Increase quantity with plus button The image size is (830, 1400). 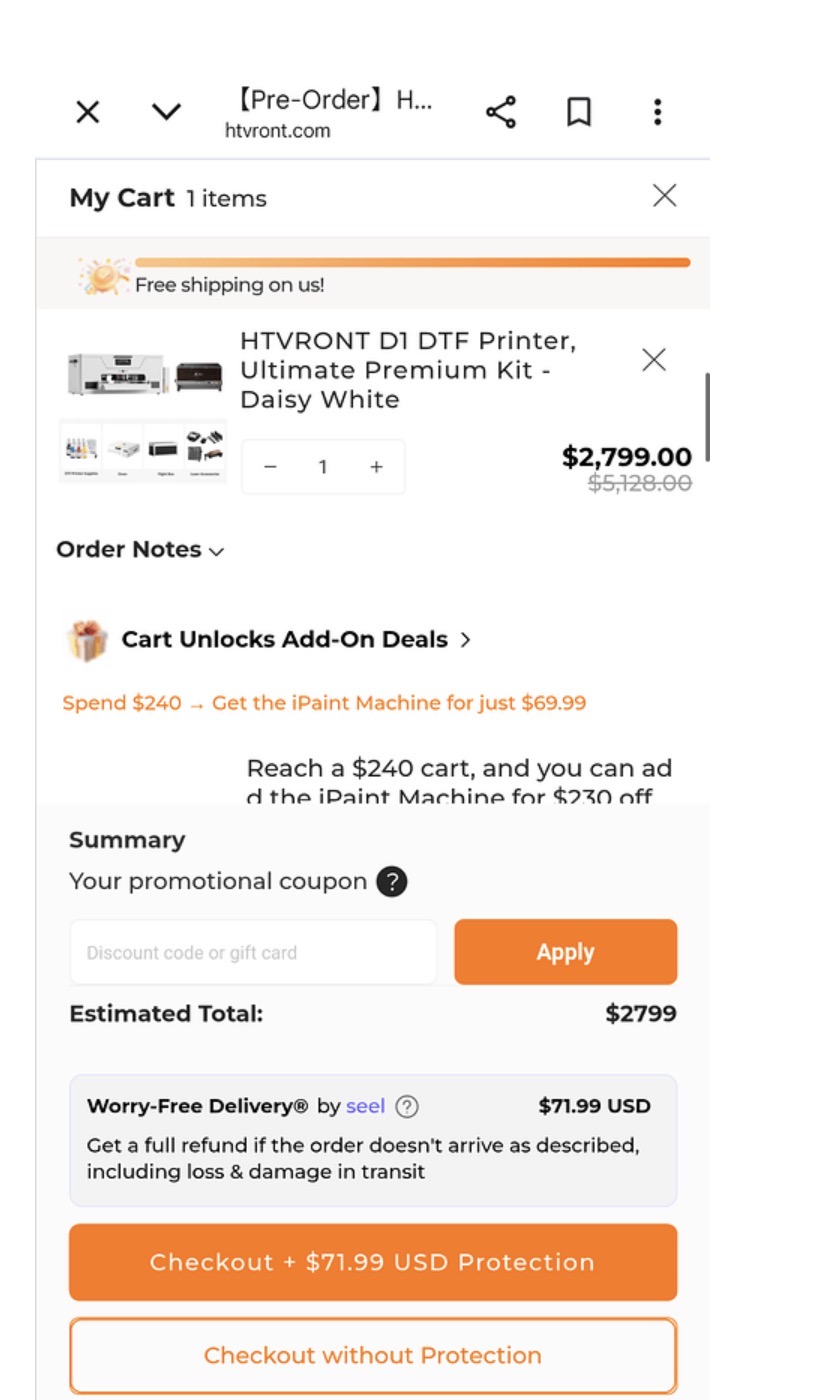coord(376,467)
